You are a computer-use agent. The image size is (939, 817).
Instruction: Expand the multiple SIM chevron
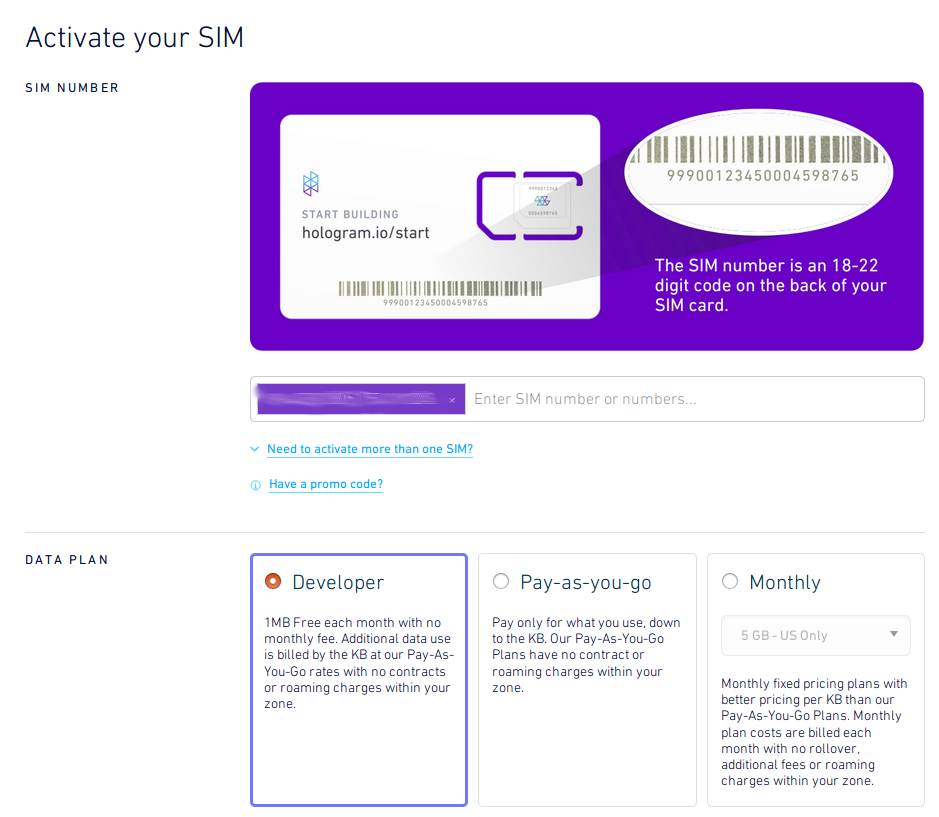(255, 449)
